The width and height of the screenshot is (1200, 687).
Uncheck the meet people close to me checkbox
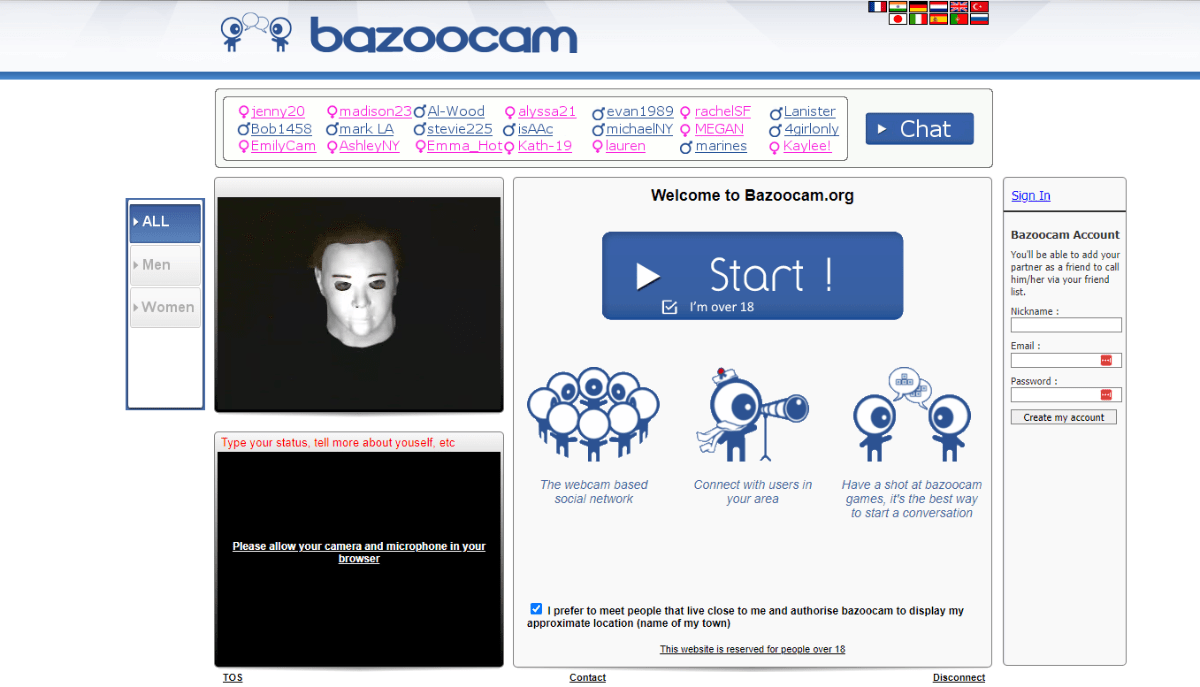(536, 609)
